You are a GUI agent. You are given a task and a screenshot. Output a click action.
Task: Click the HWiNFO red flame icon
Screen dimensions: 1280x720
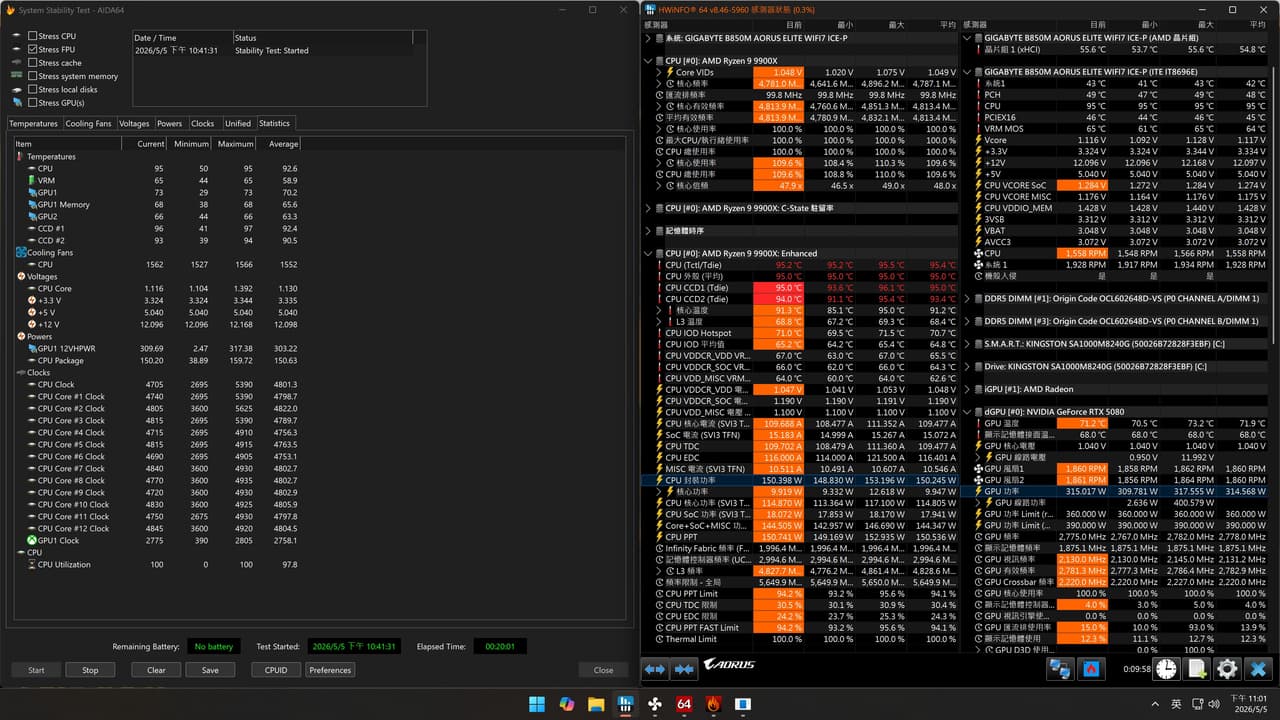(x=1093, y=669)
